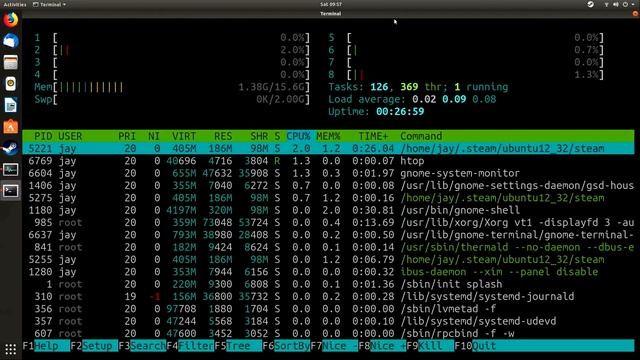Select the ibus-daemon process row

click(328, 272)
